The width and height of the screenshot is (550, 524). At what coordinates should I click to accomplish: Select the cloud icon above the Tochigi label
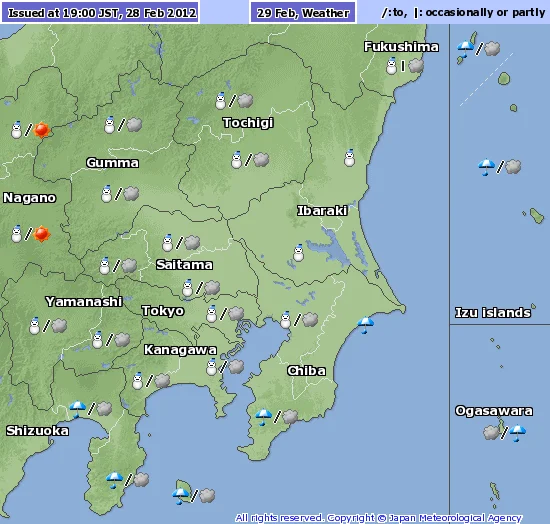(245, 101)
